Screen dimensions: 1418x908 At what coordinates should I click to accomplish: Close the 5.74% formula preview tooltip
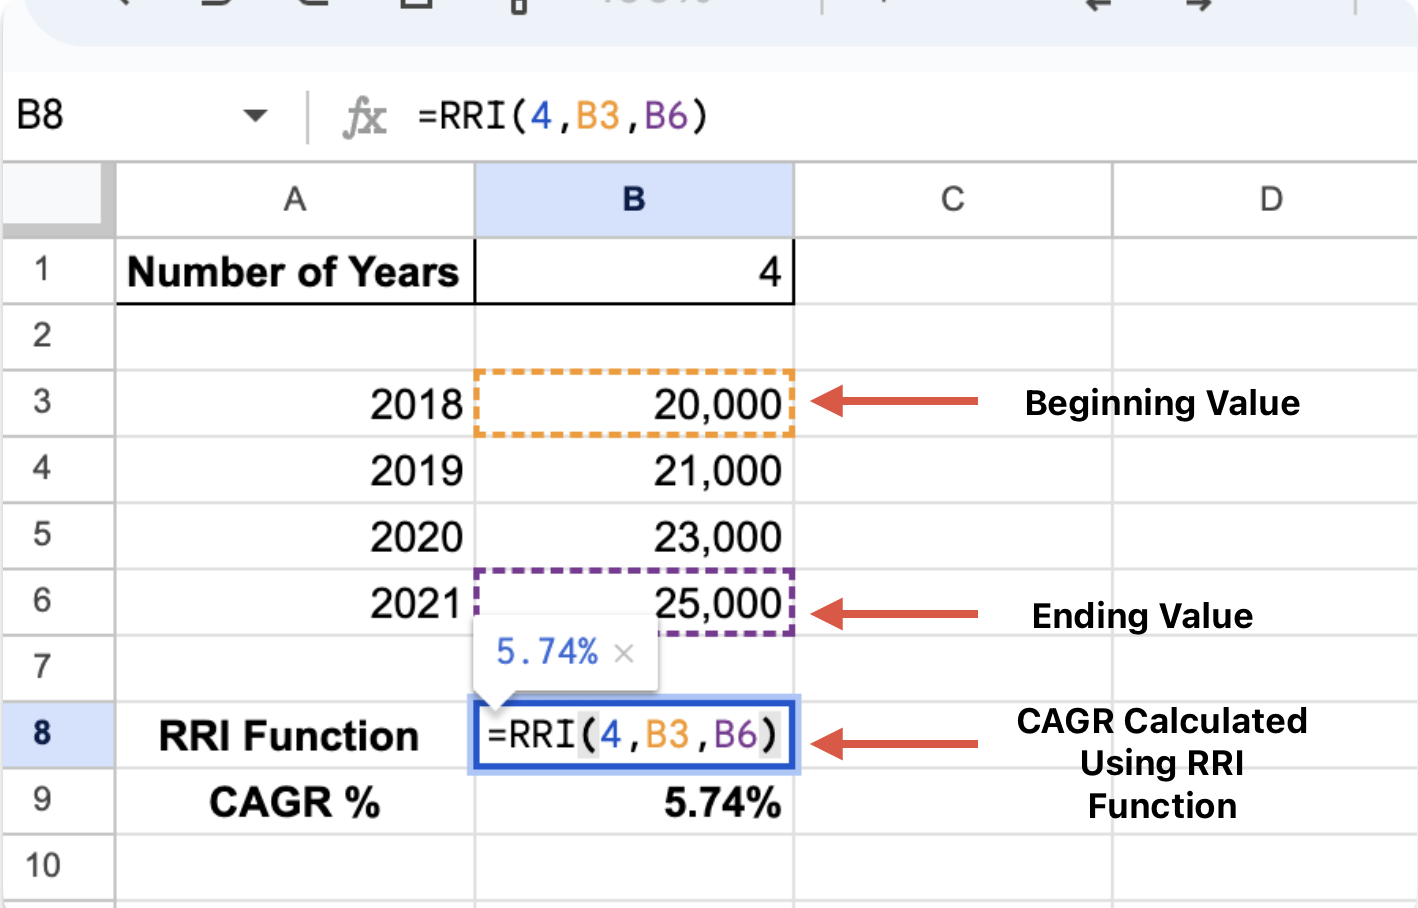pos(624,654)
